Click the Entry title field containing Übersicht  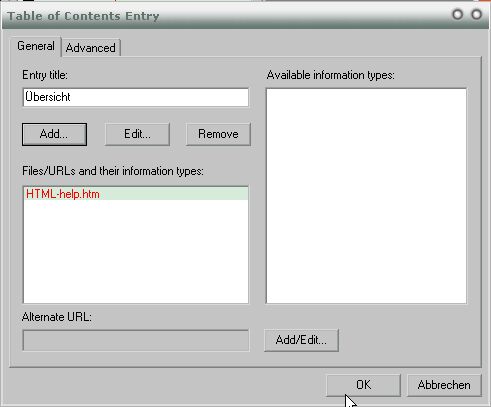pos(136,97)
